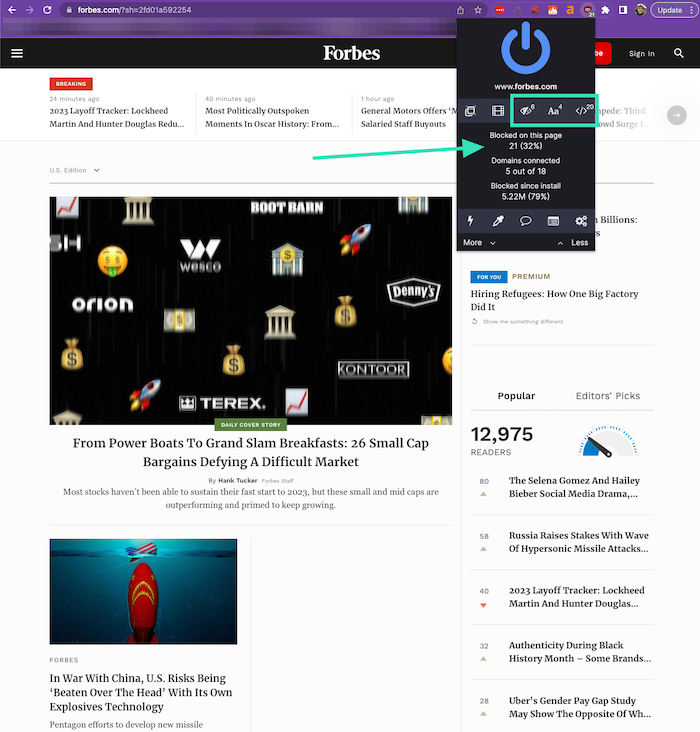Screen dimensions: 700x732
Task: Open the Forbes hamburger menu
Action: click(x=17, y=53)
